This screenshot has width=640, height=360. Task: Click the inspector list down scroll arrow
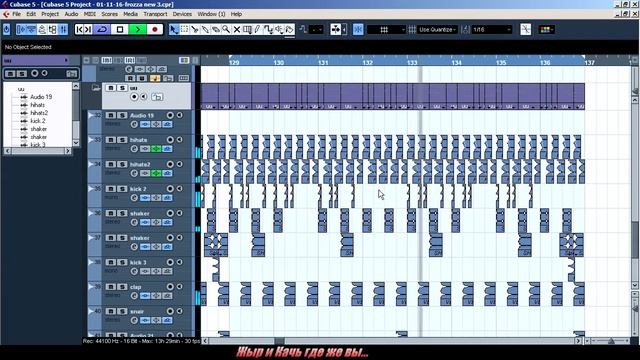click(x=76, y=143)
